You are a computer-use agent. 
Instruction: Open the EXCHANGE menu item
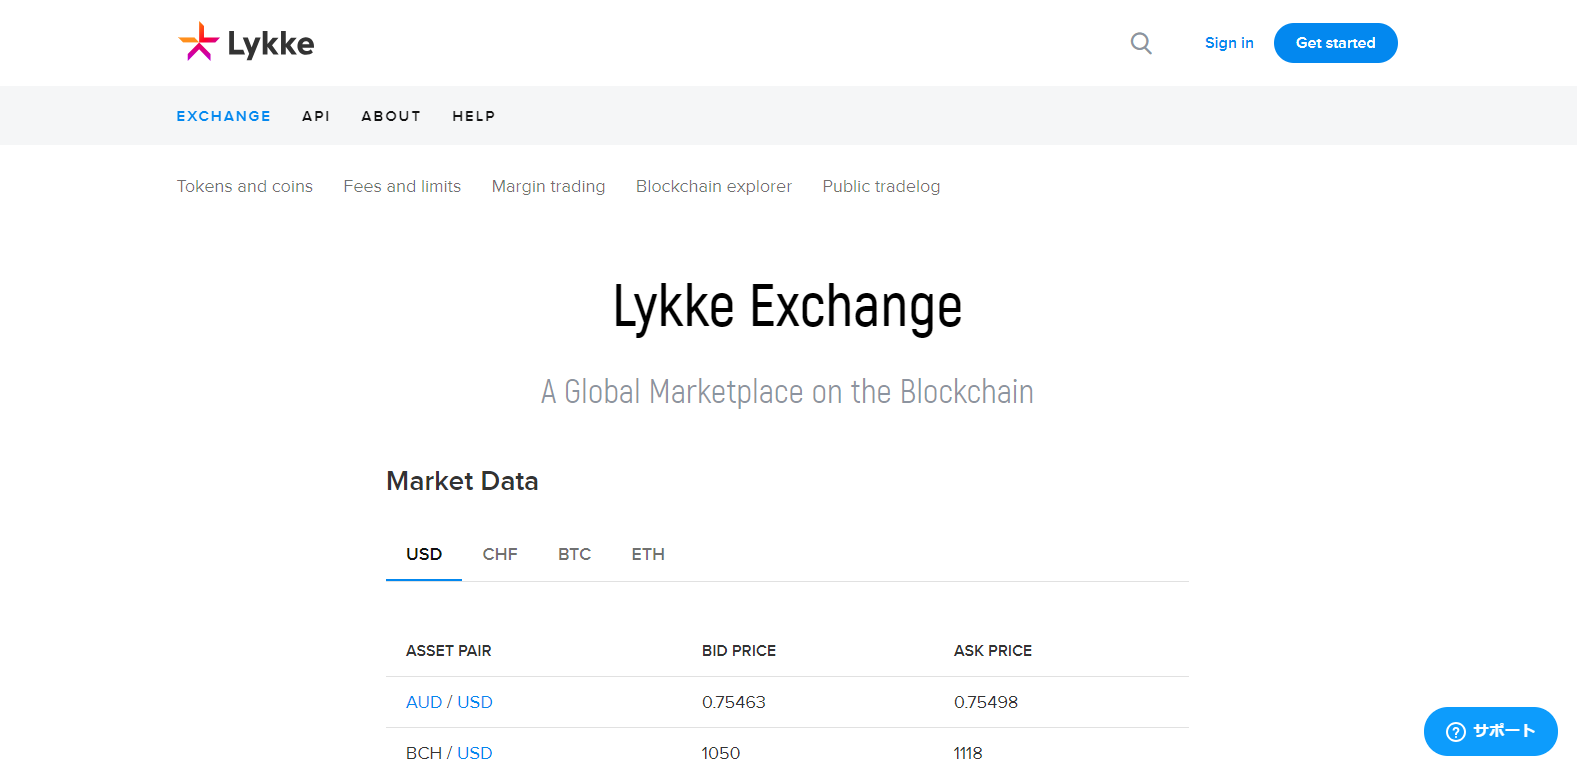pos(224,116)
